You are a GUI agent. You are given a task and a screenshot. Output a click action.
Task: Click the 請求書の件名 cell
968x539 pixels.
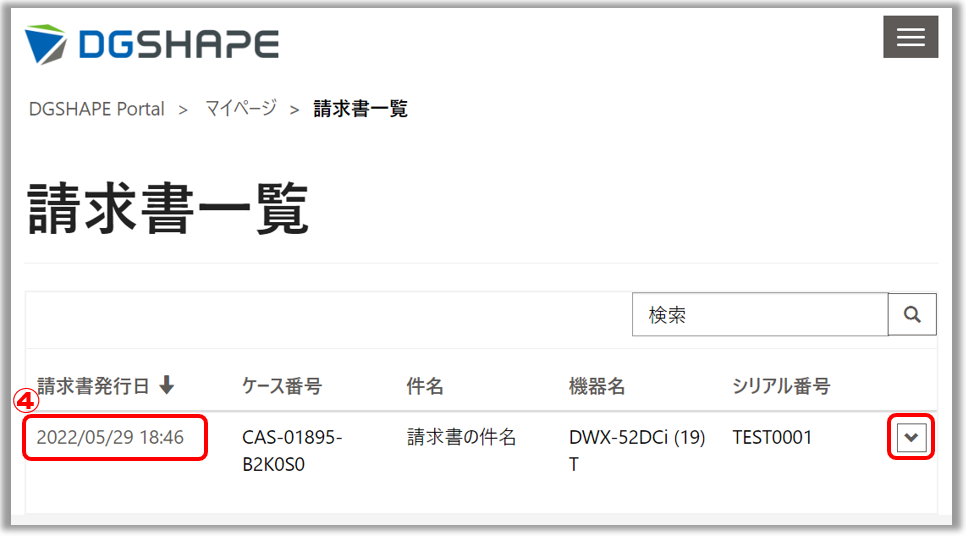(461, 437)
